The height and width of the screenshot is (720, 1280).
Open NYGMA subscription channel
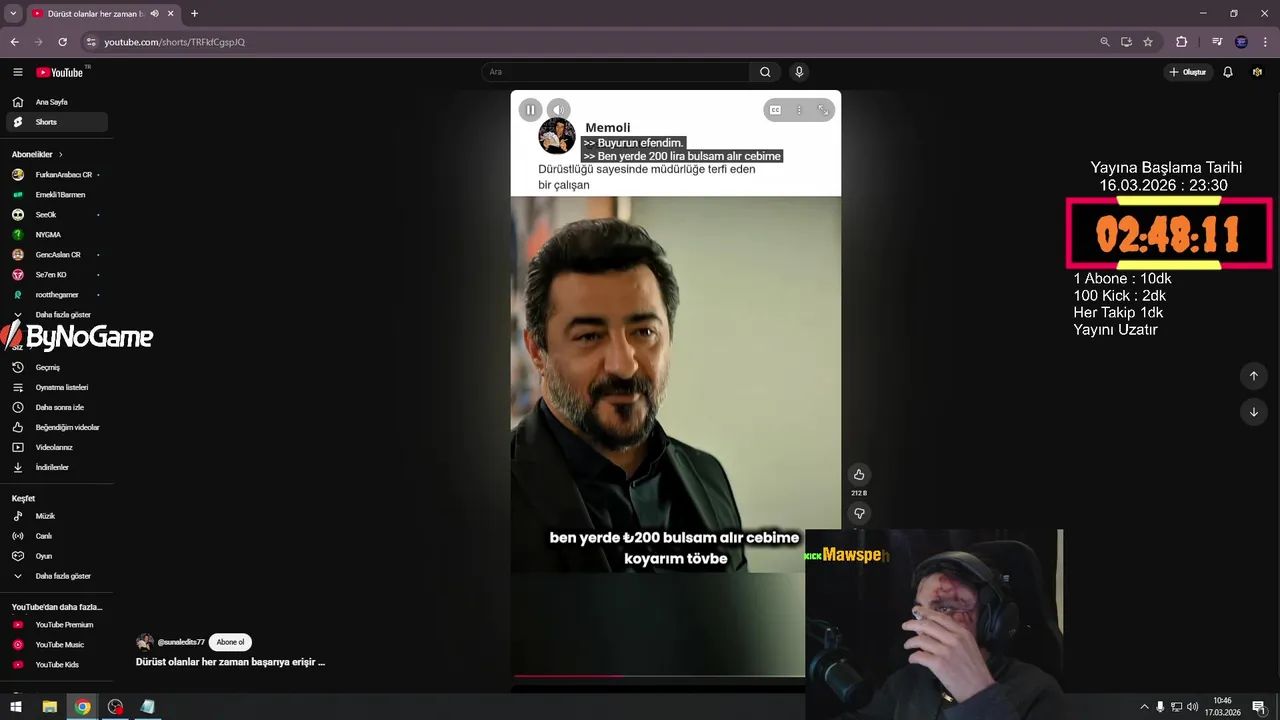[x=57, y=235]
